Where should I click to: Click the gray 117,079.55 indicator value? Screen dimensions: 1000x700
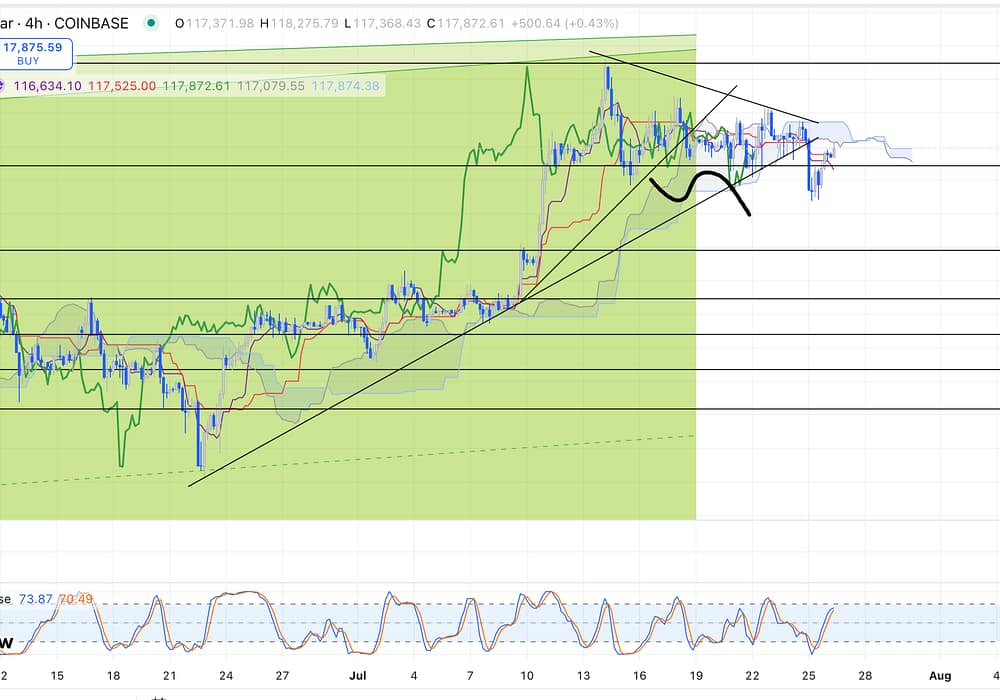[x=271, y=87]
